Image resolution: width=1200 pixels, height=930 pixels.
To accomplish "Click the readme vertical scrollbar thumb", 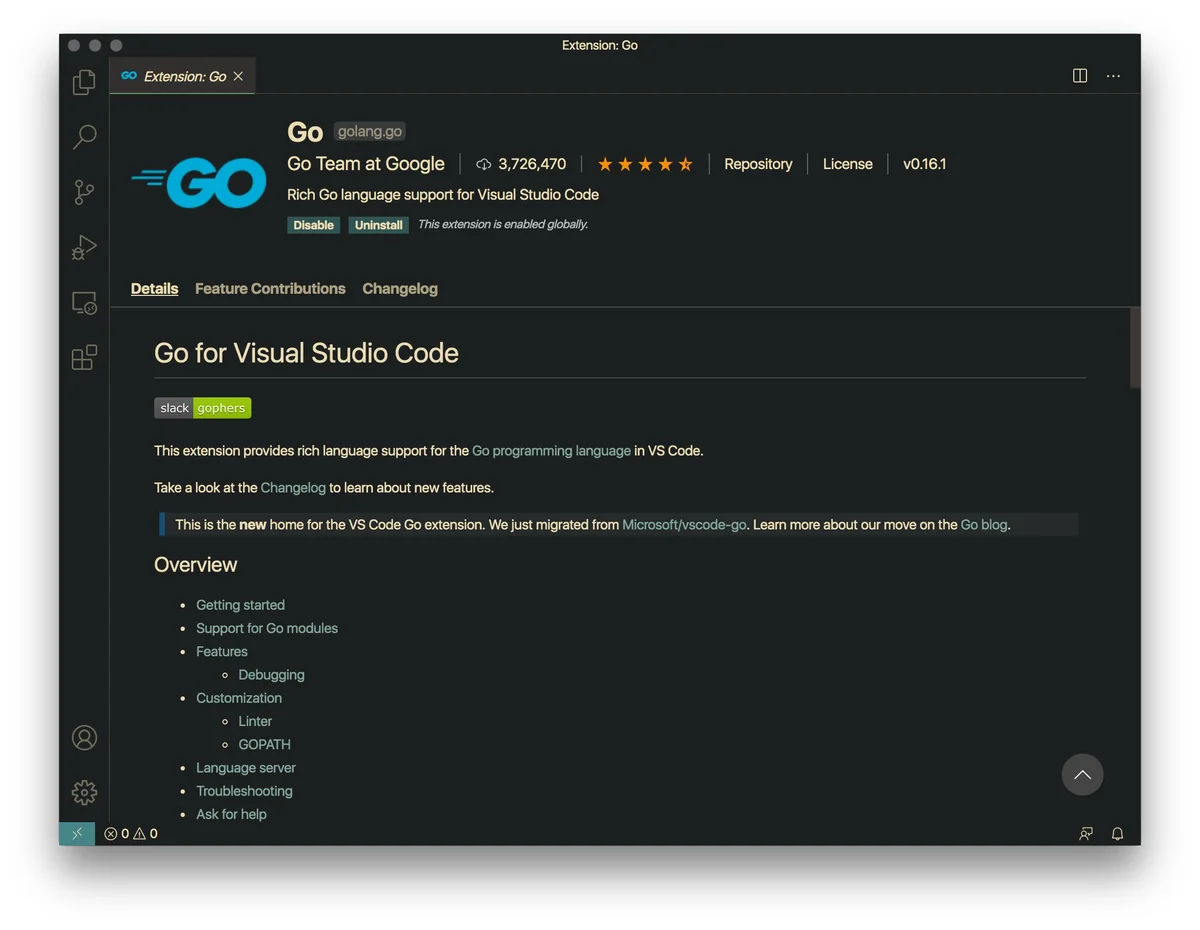I will 1135,347.
